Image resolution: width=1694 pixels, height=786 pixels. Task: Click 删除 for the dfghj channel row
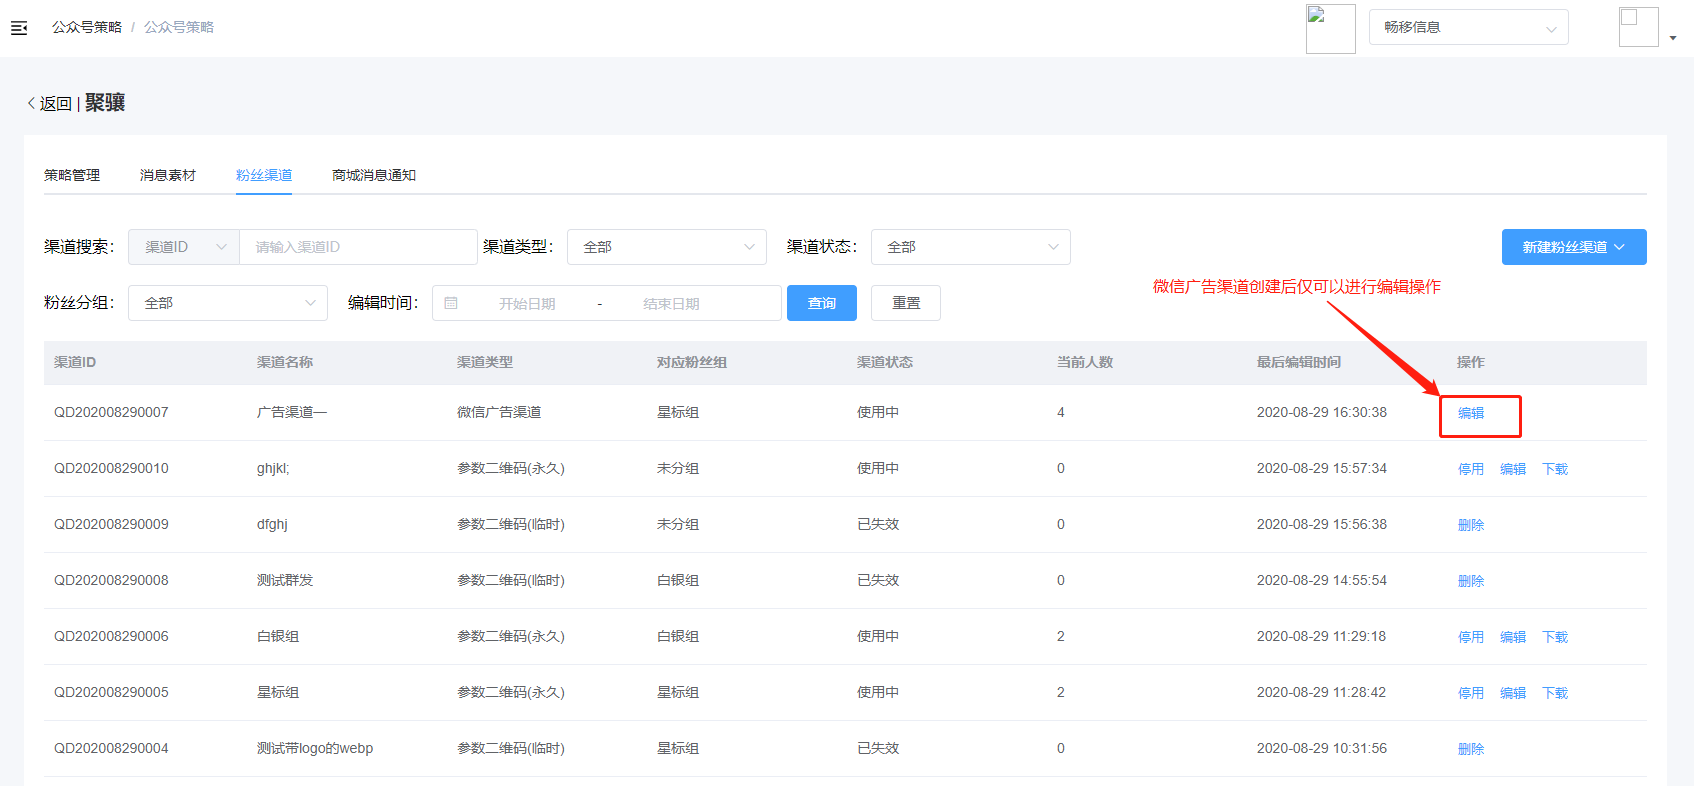[x=1470, y=525]
